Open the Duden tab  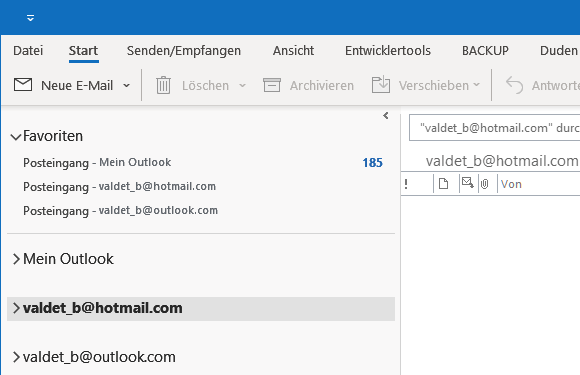tap(559, 51)
